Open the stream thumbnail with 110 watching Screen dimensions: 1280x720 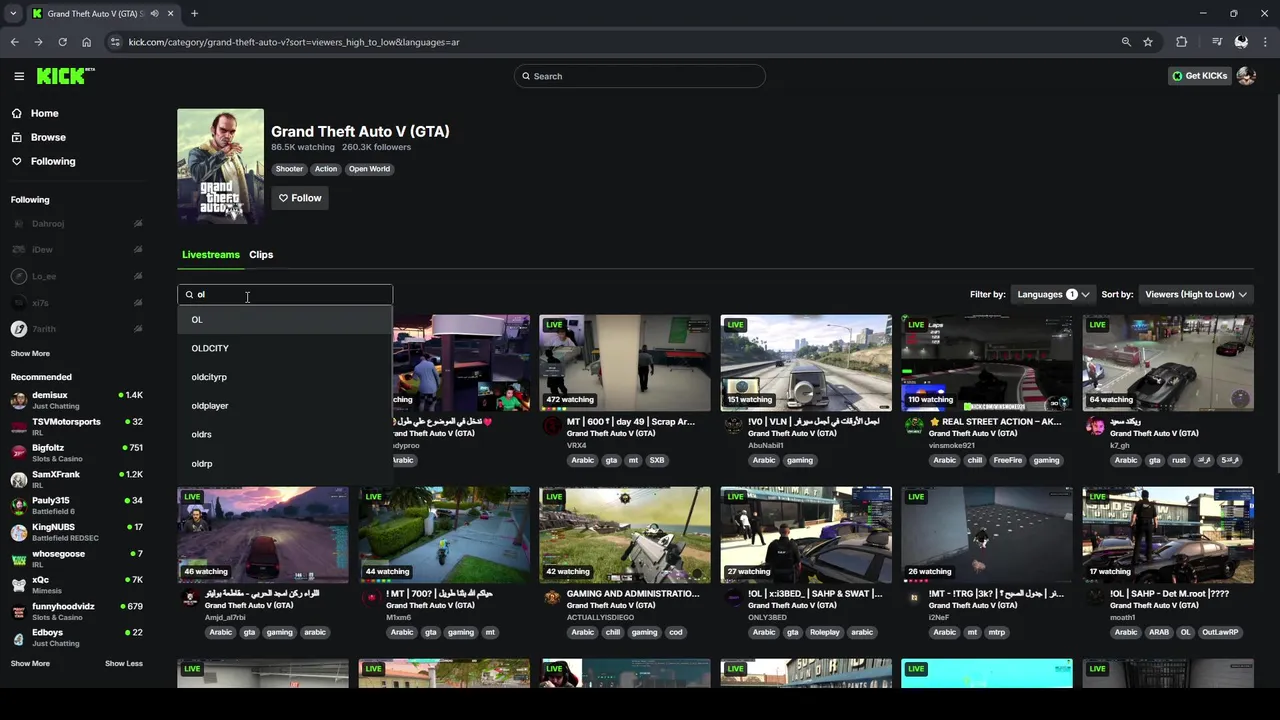tap(987, 363)
